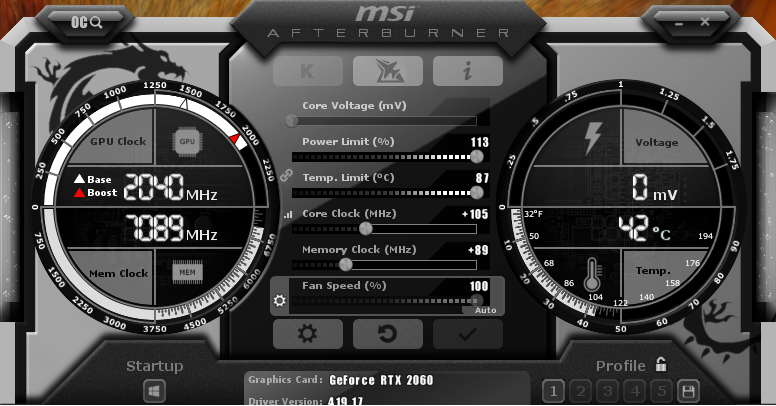Viewport: 776px width, 406px height.
Task: Click the 0 mV voltage readout
Action: point(654,188)
